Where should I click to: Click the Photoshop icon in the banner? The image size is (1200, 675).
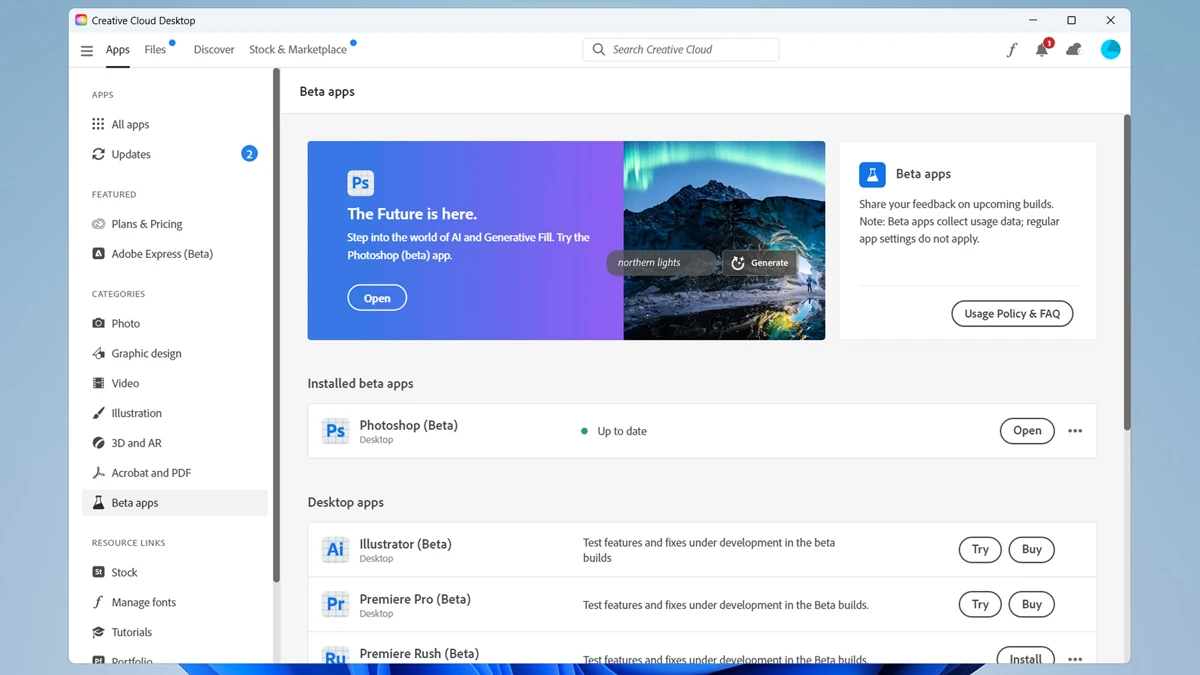click(x=360, y=183)
